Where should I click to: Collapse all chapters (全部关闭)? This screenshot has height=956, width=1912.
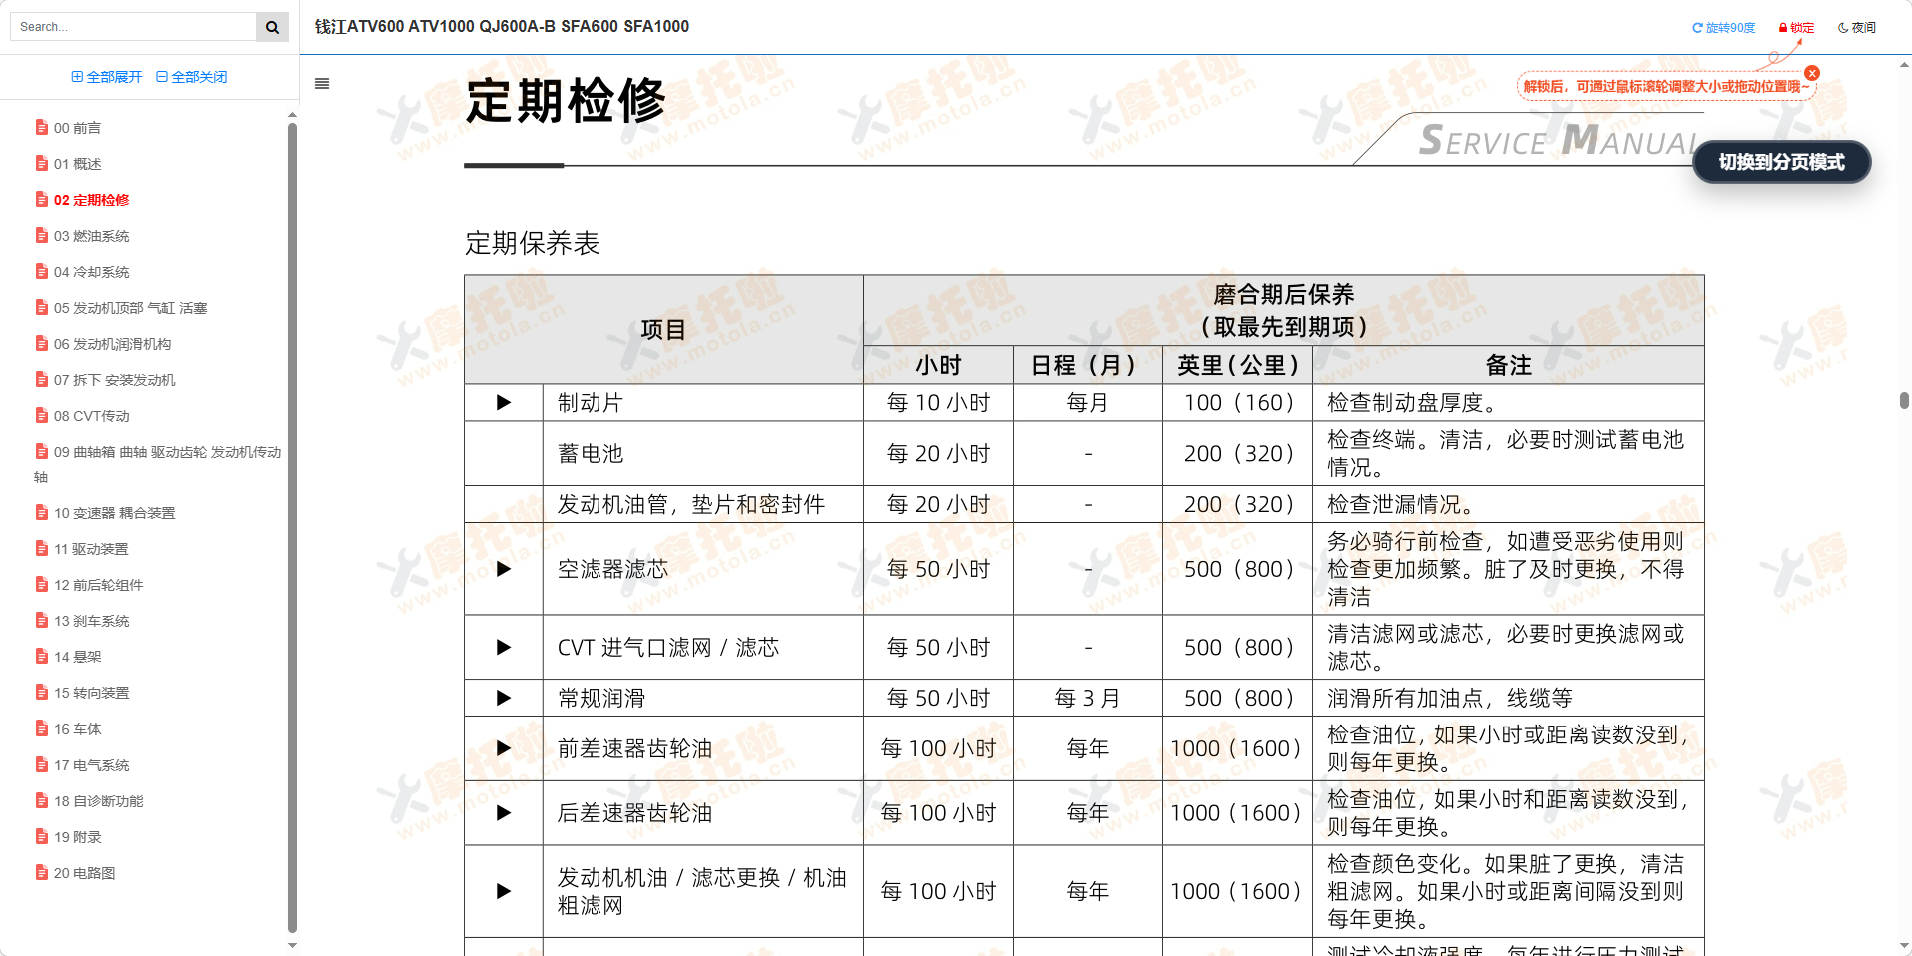(x=192, y=77)
